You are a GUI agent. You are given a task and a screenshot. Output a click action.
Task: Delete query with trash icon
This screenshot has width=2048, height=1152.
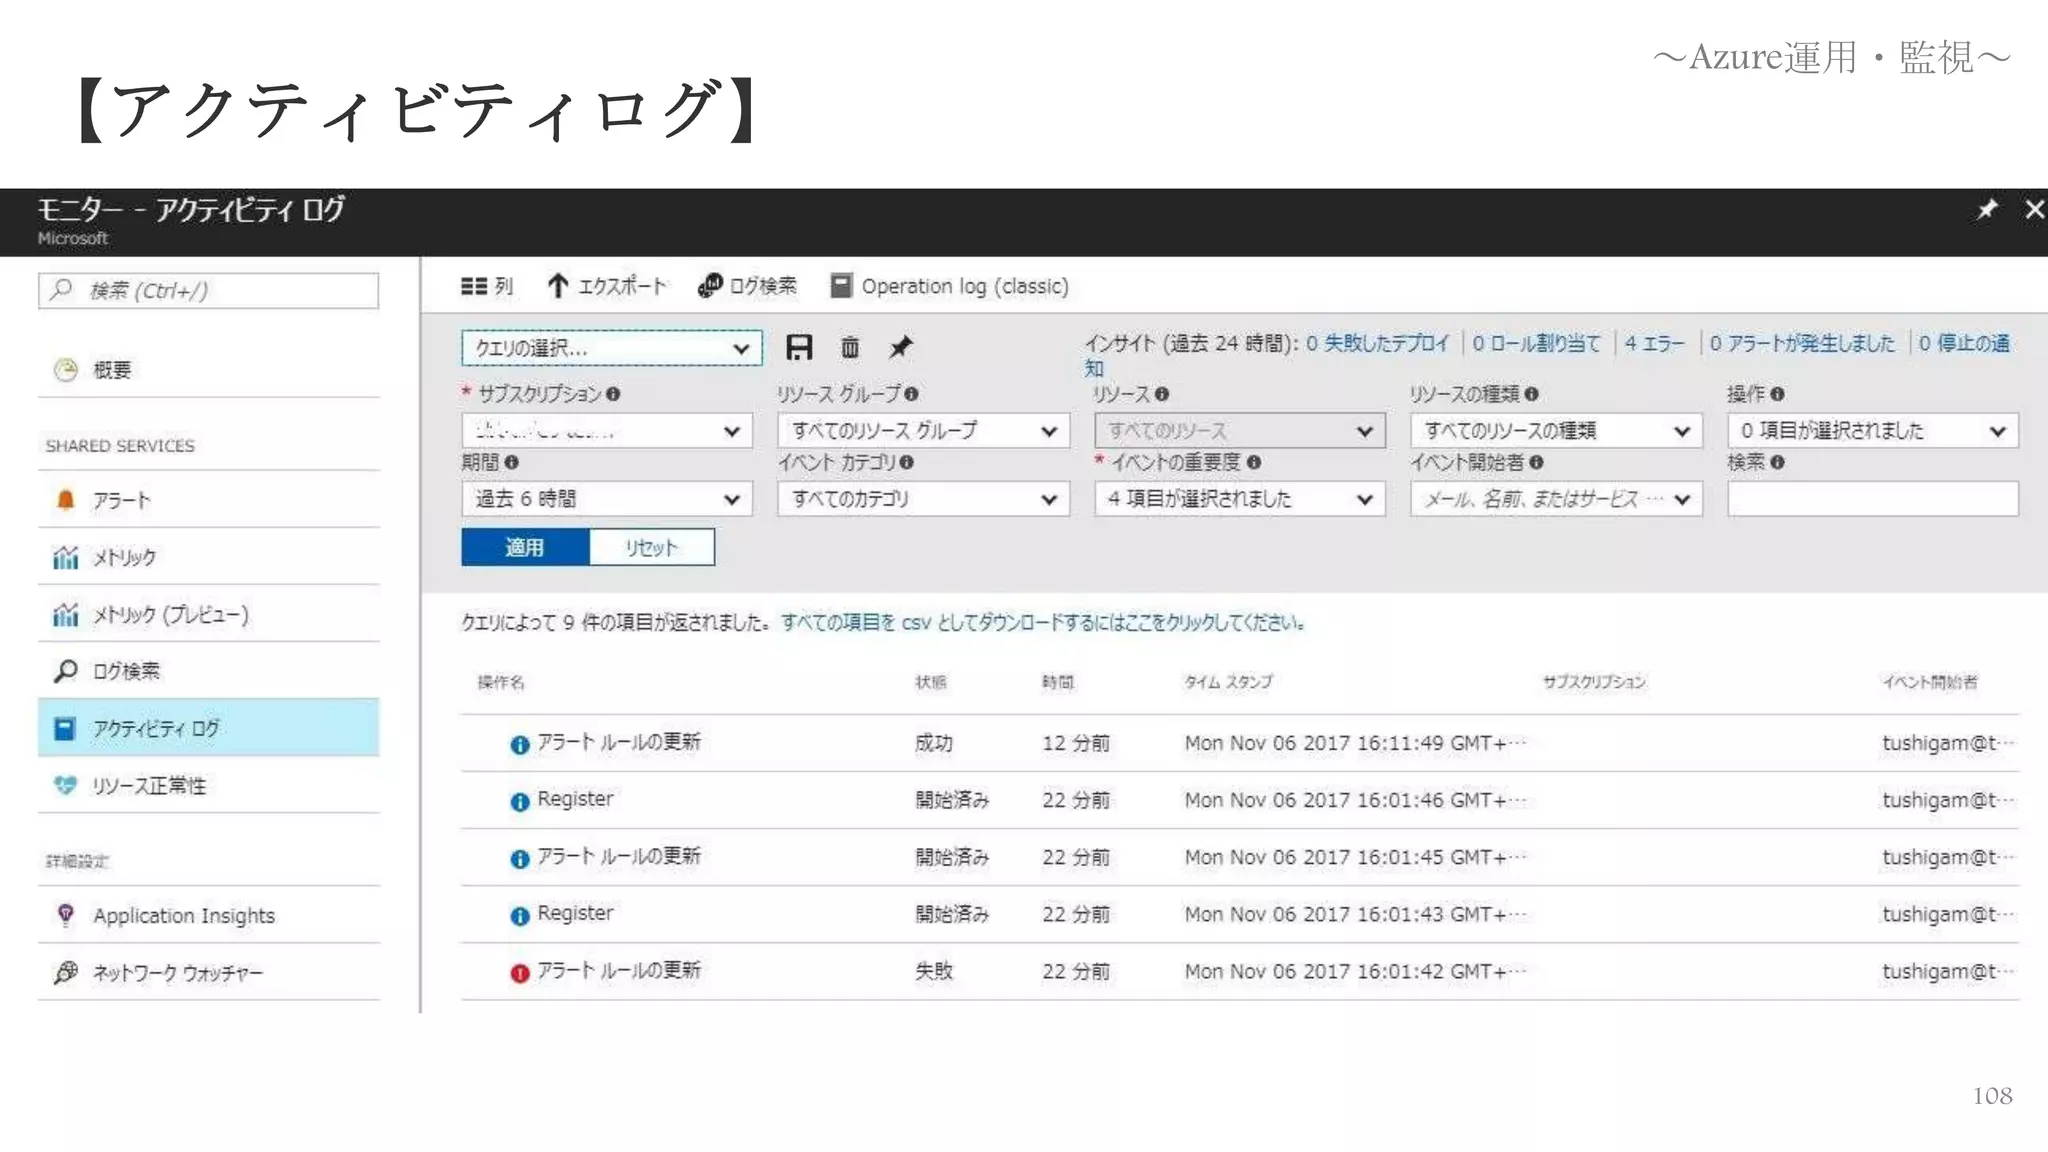[850, 348]
